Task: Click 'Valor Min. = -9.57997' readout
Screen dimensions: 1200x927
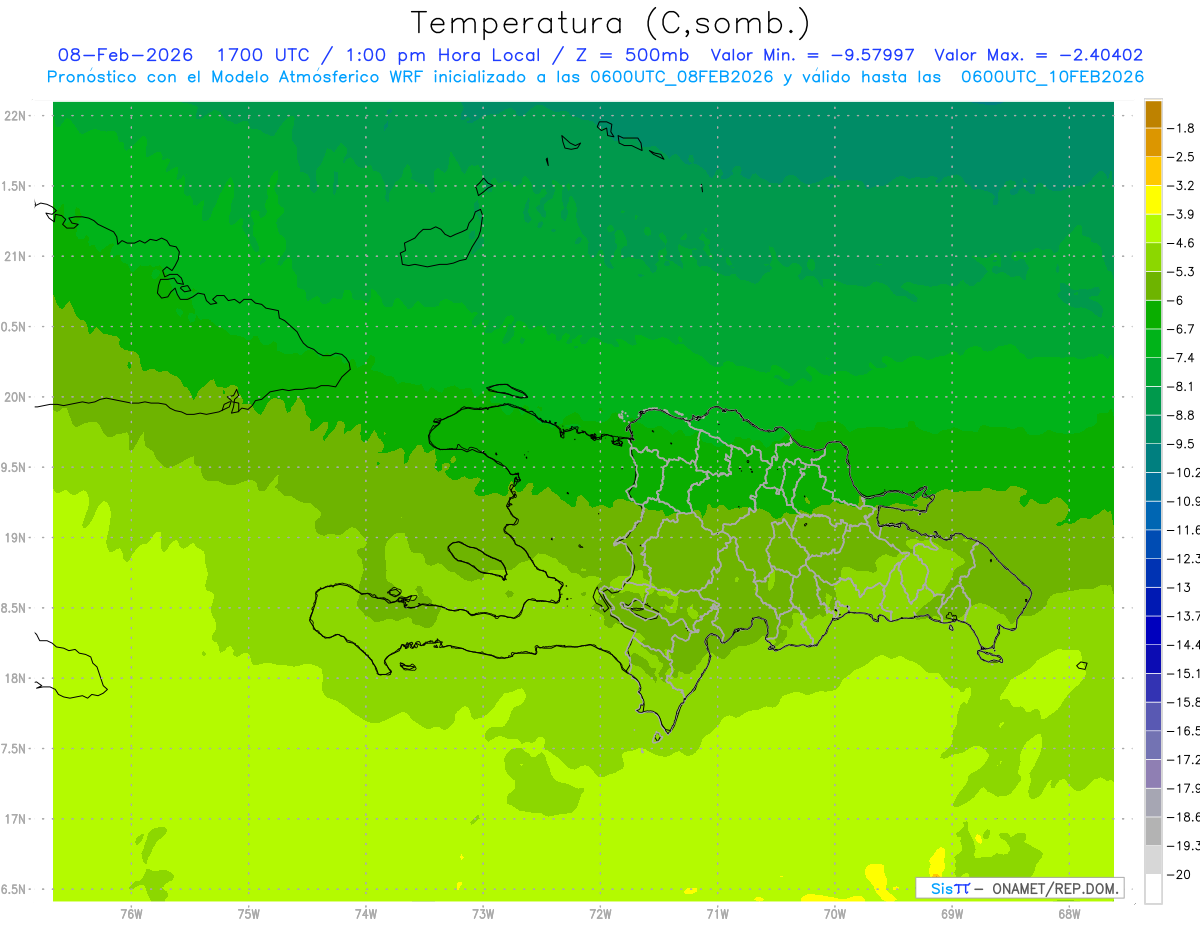Action: [x=815, y=55]
